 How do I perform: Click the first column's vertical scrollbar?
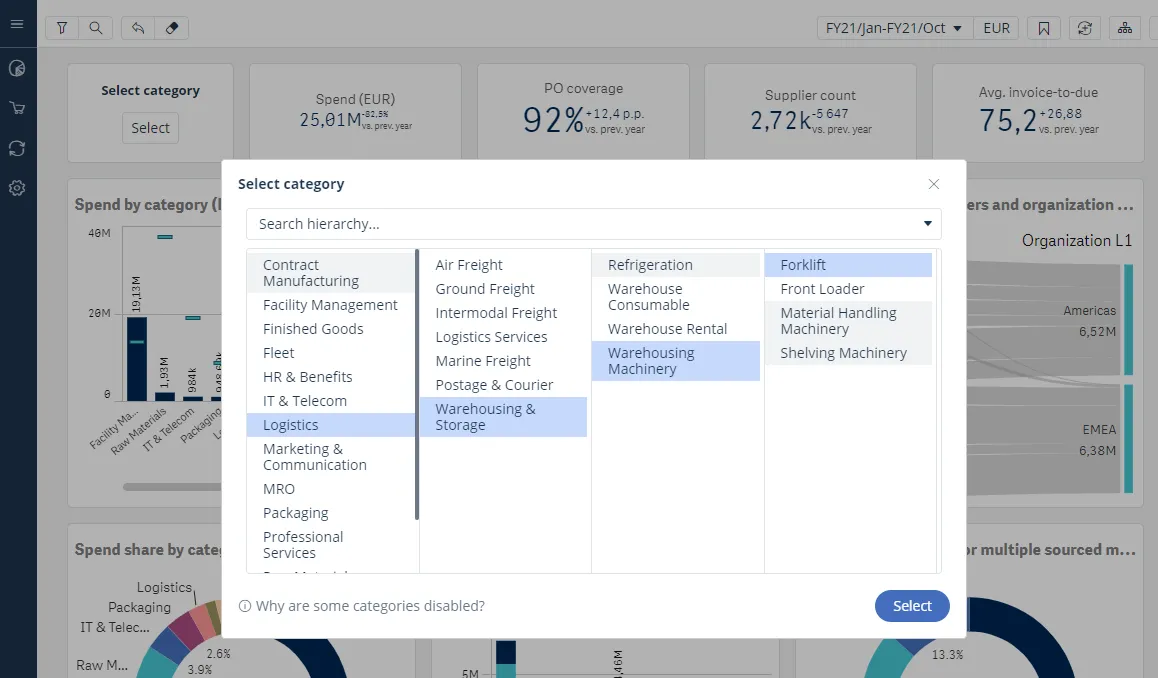(x=416, y=385)
